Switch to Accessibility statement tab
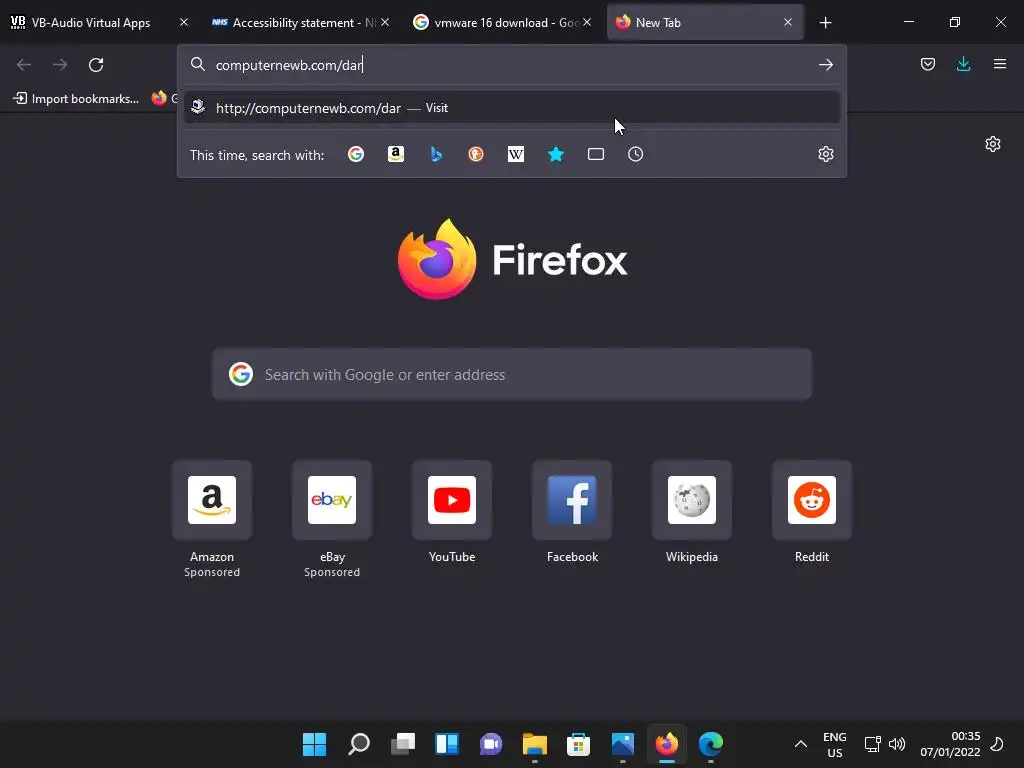1024x768 pixels. coord(294,23)
